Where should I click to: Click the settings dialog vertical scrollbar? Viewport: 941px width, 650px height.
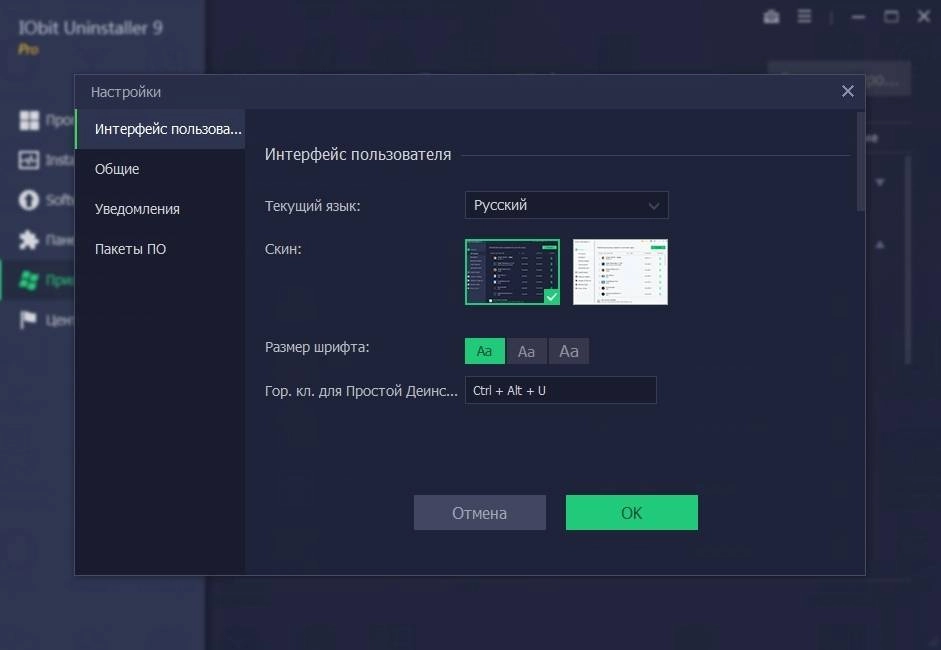point(861,162)
